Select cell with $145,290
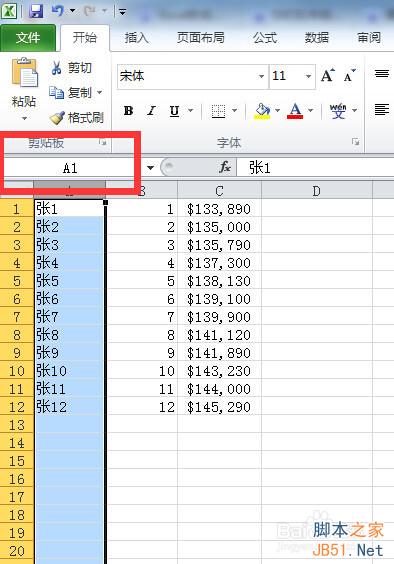 [x=219, y=406]
